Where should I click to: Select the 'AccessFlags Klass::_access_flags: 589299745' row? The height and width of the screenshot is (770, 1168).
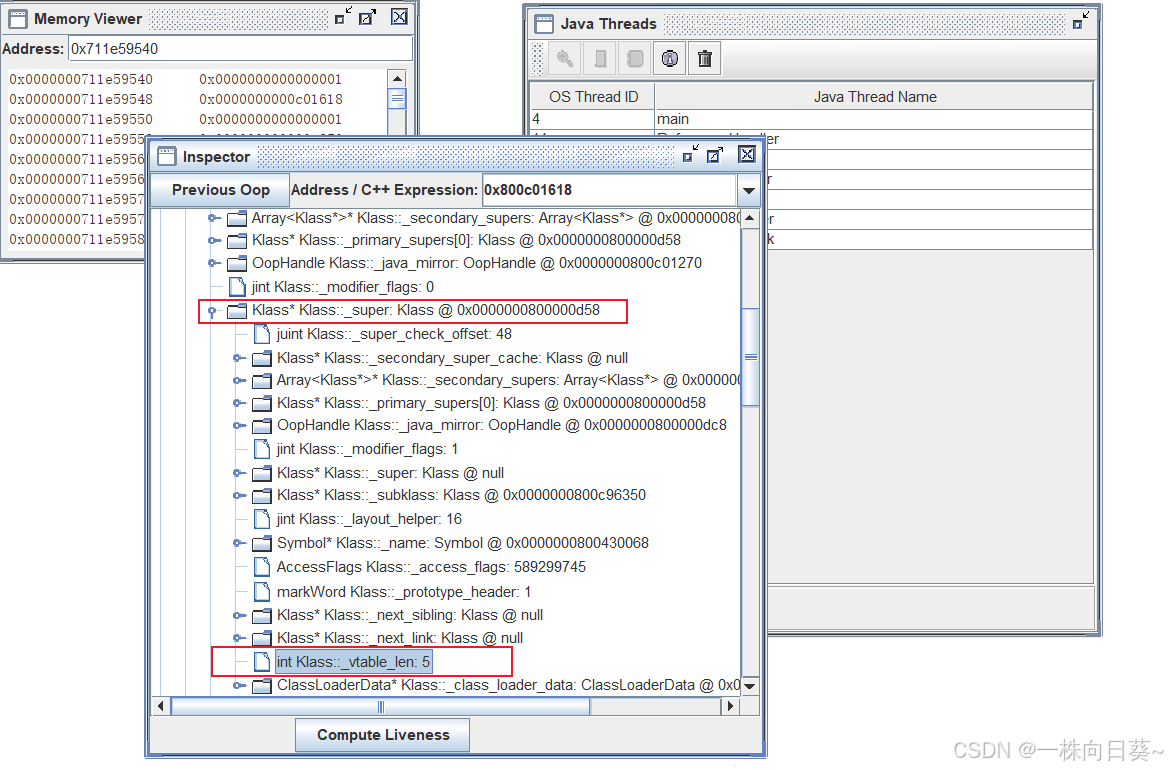(431, 567)
